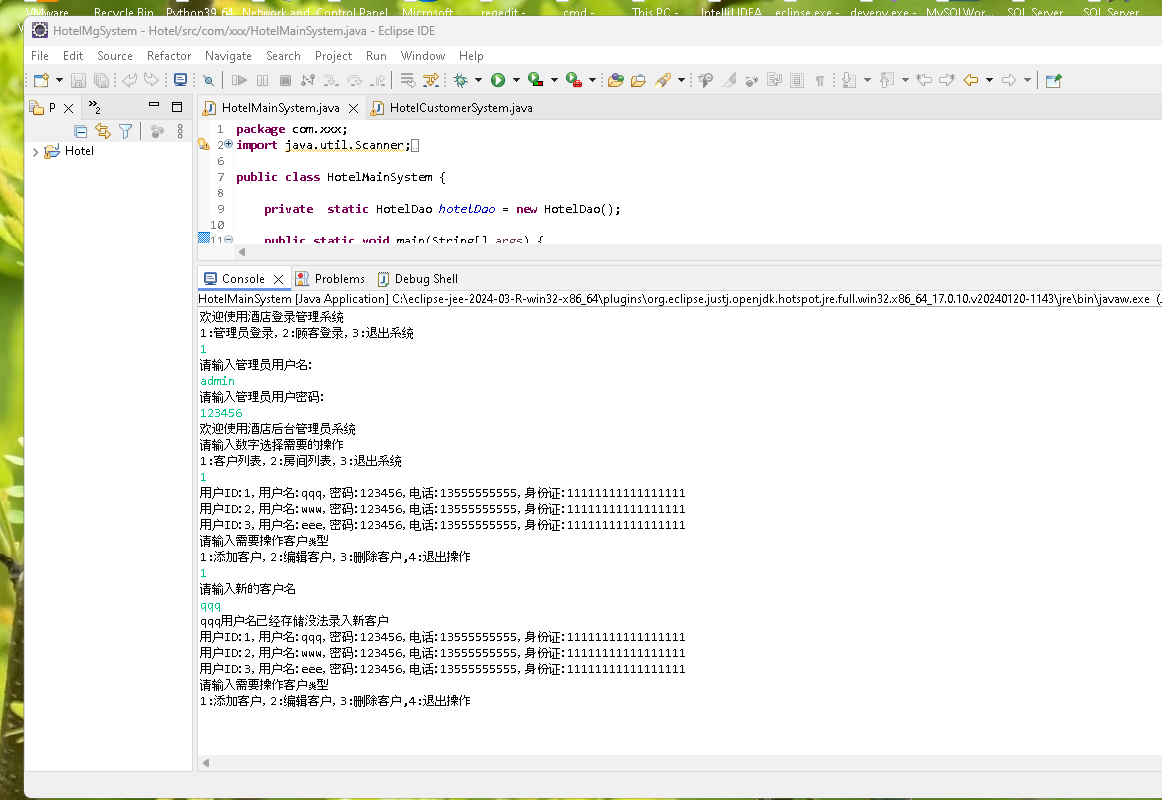1162x800 pixels.
Task: Open the Refactor menu
Action: point(168,56)
